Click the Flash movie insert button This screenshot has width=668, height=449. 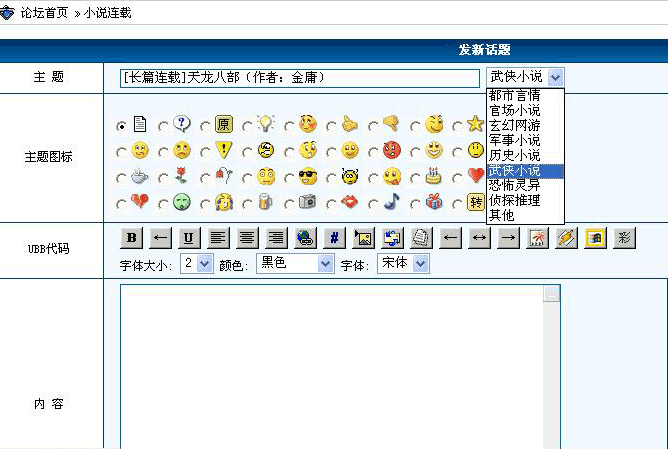tap(537, 238)
